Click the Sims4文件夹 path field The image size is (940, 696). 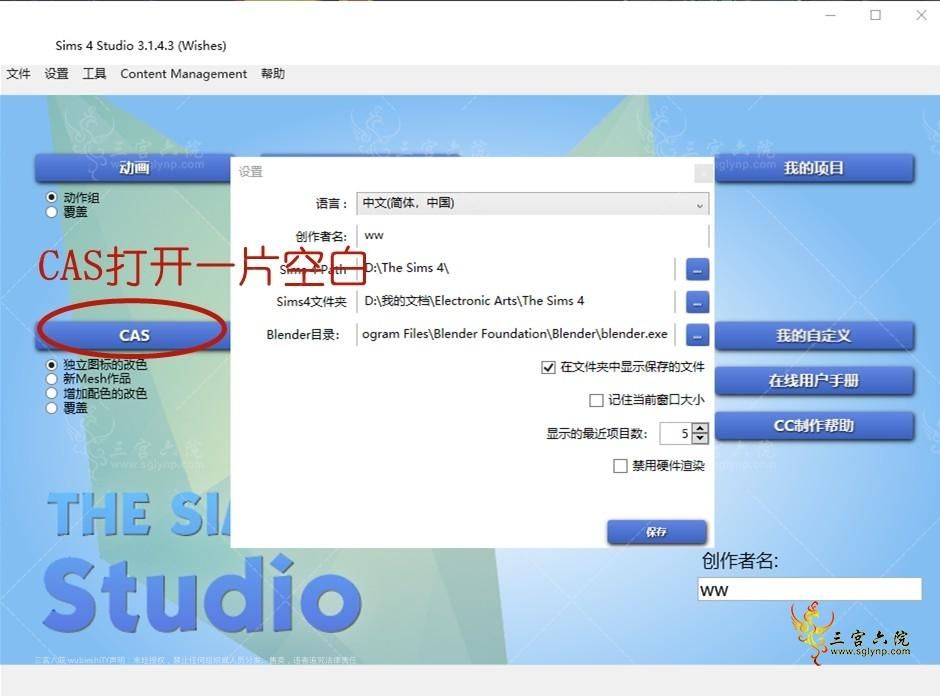[x=516, y=301]
